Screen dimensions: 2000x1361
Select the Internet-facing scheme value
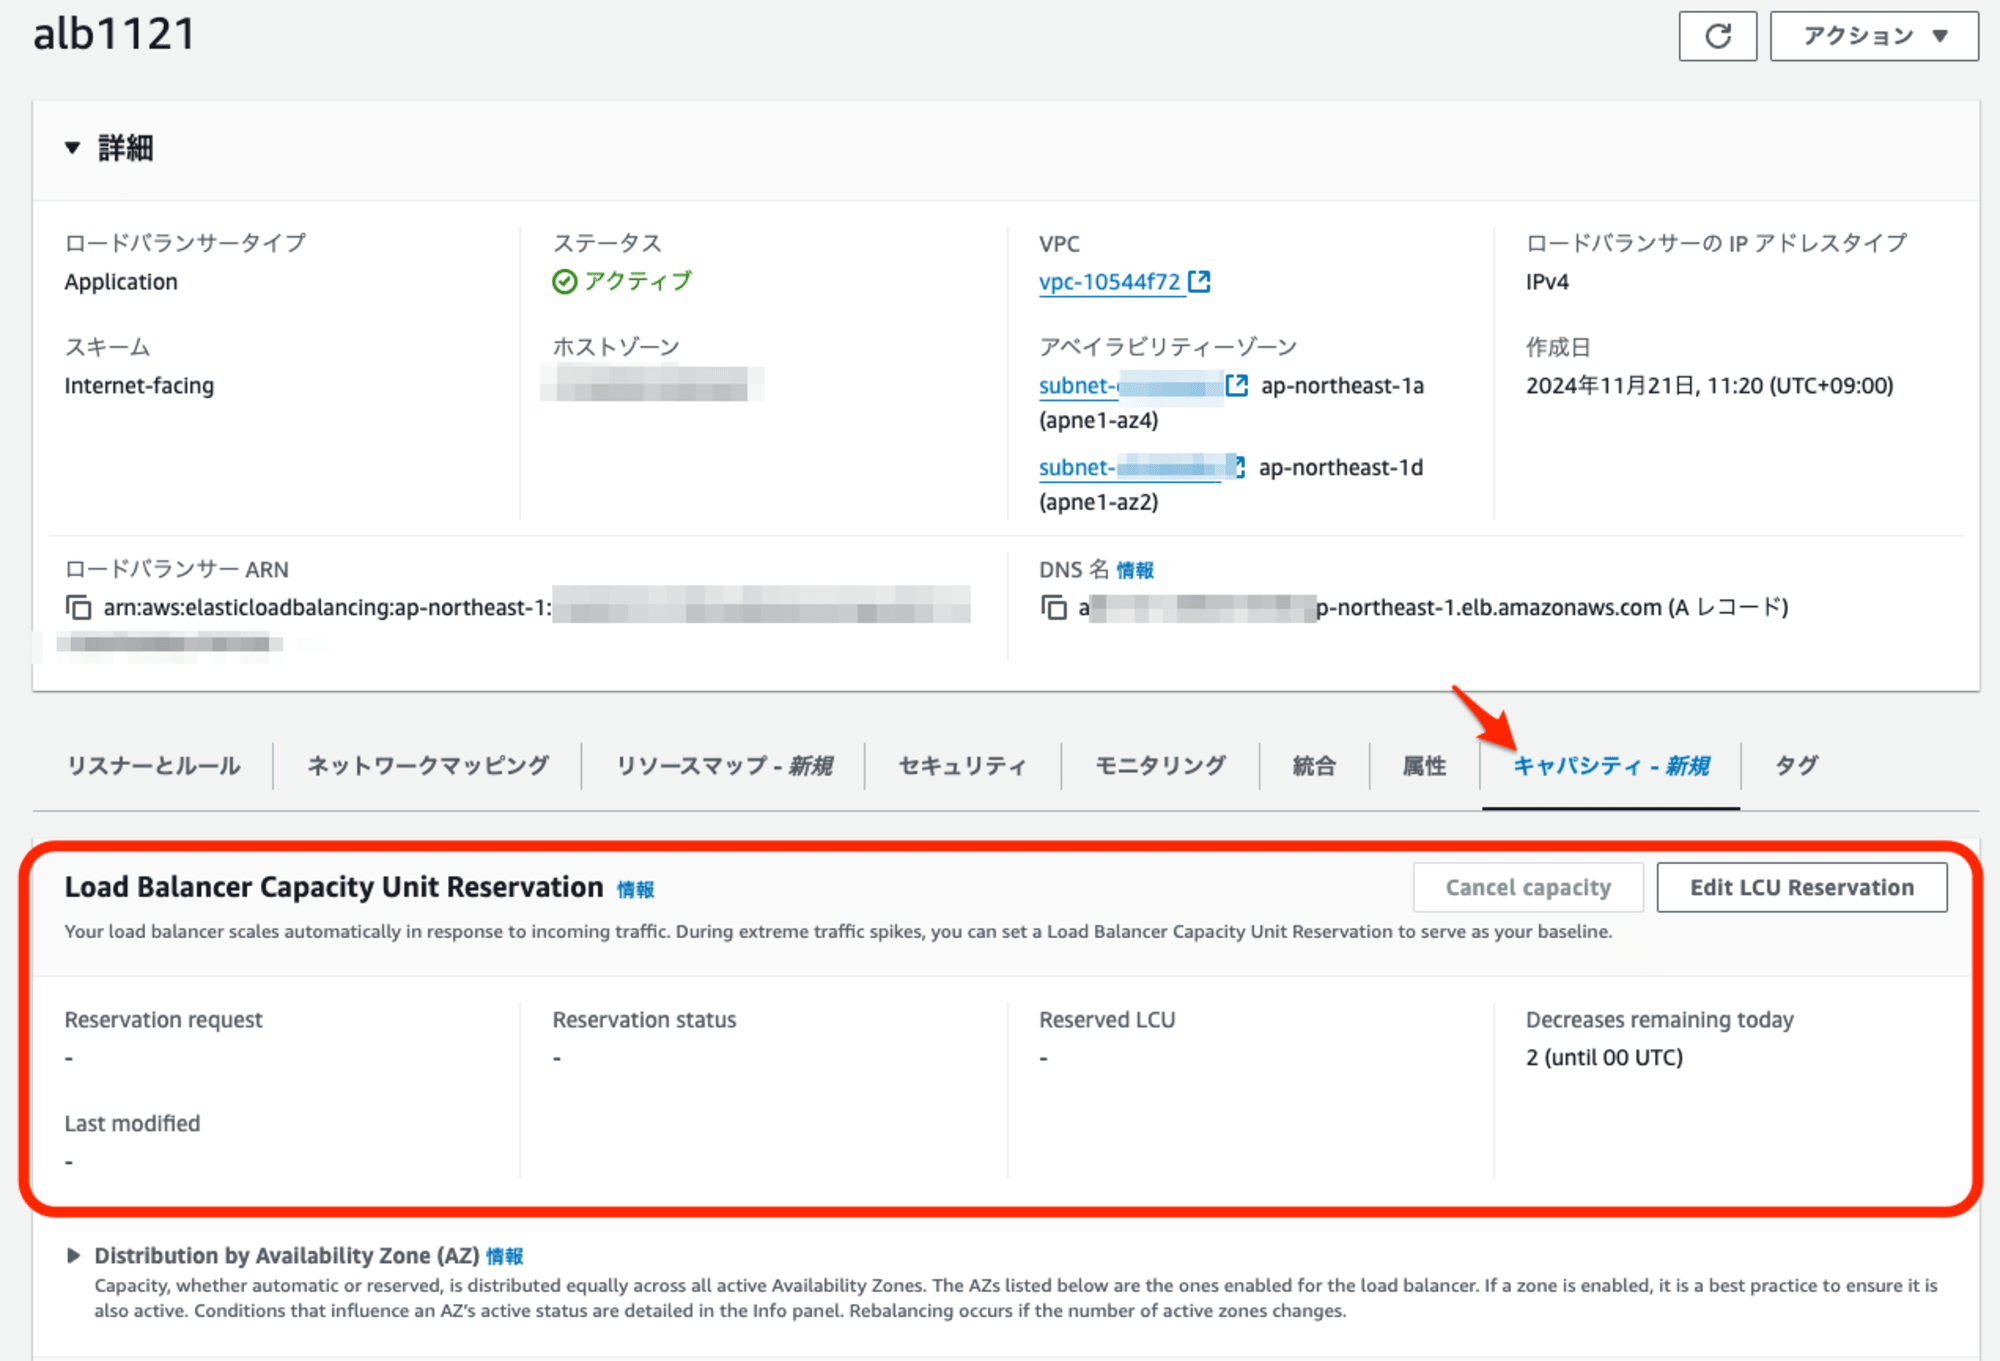click(139, 386)
